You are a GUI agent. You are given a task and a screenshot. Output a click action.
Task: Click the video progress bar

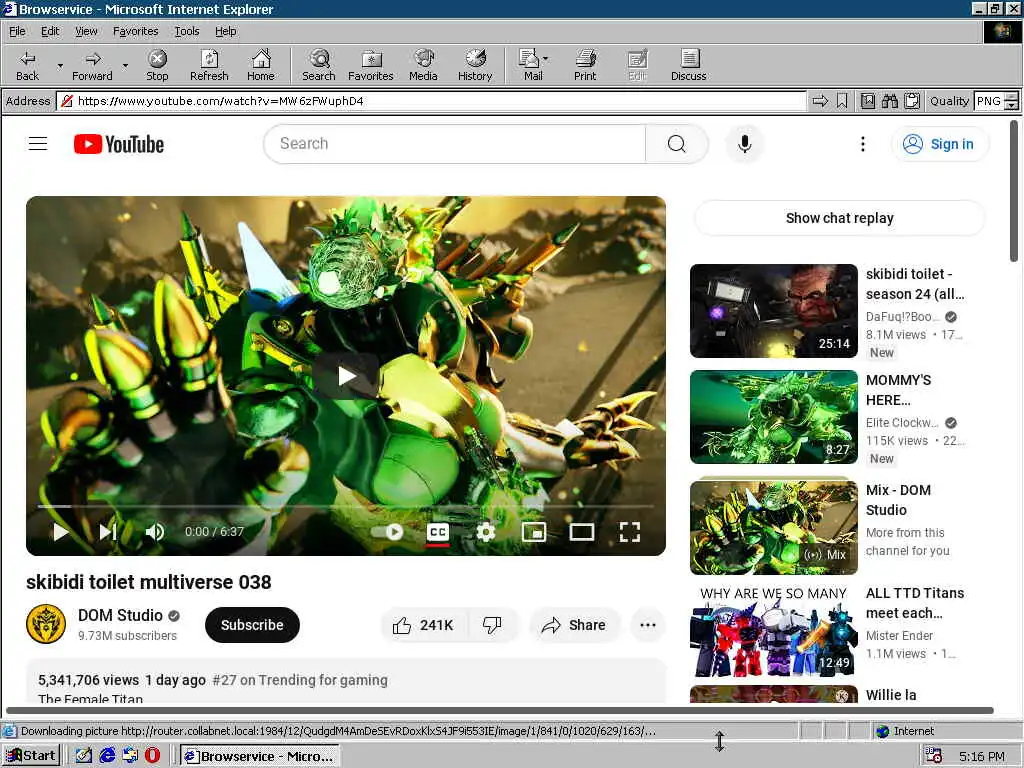(345, 506)
